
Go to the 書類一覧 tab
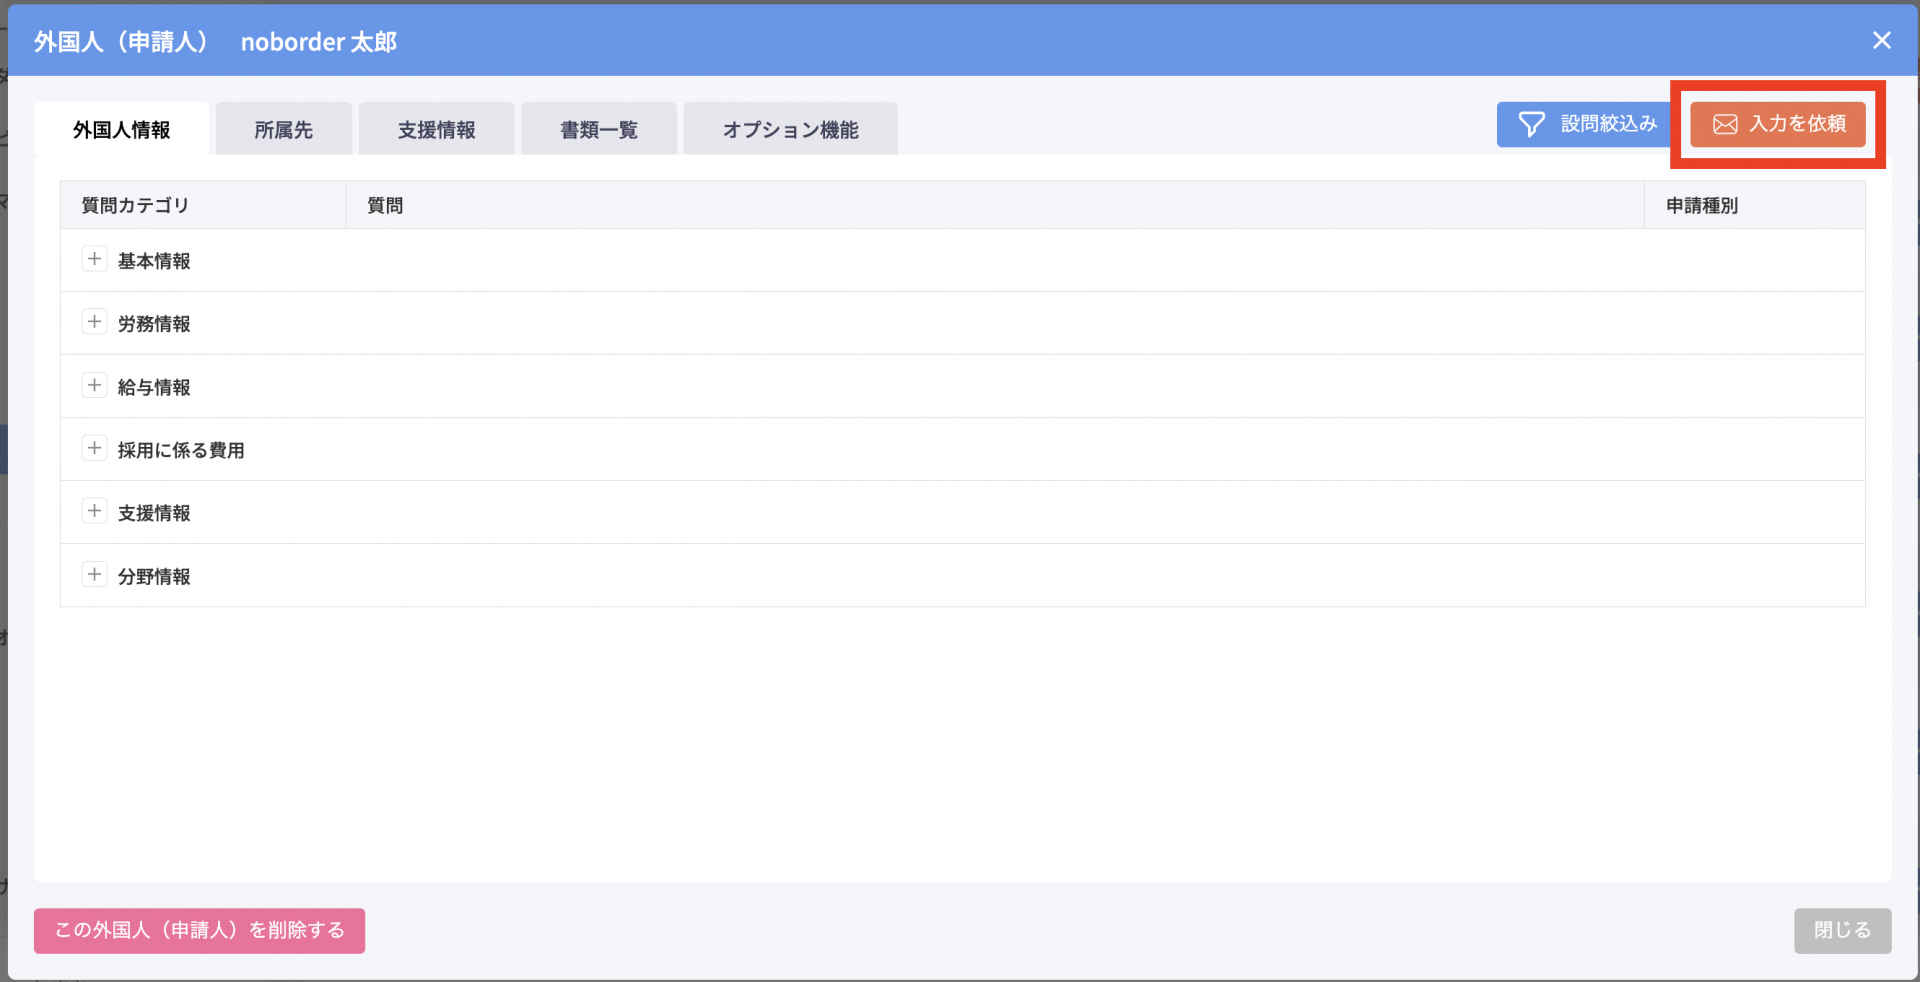coord(598,130)
